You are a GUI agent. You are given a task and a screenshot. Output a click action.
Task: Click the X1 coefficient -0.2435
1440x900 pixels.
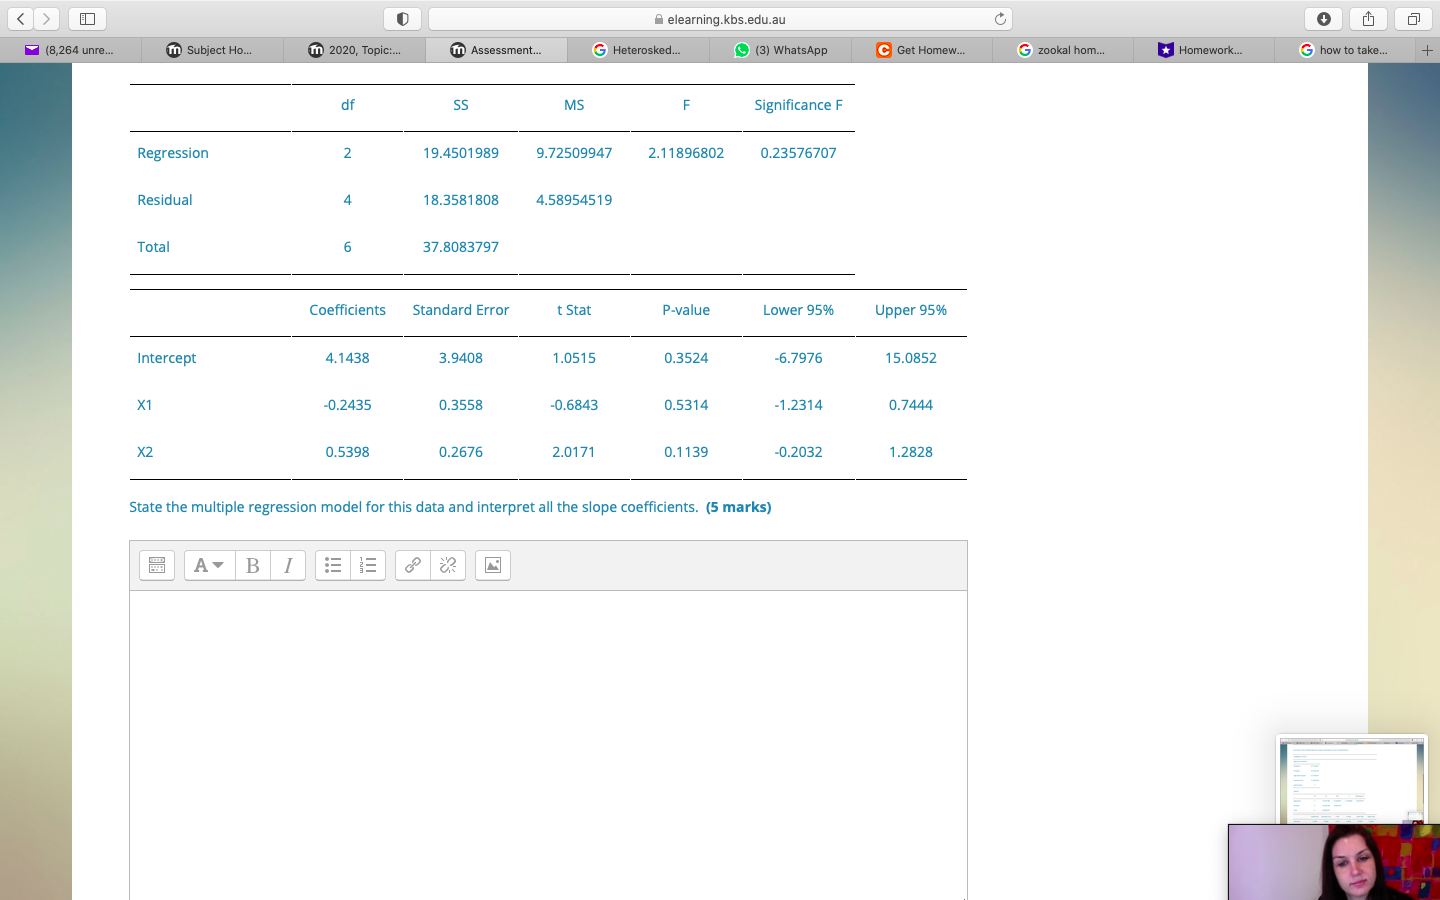347,405
